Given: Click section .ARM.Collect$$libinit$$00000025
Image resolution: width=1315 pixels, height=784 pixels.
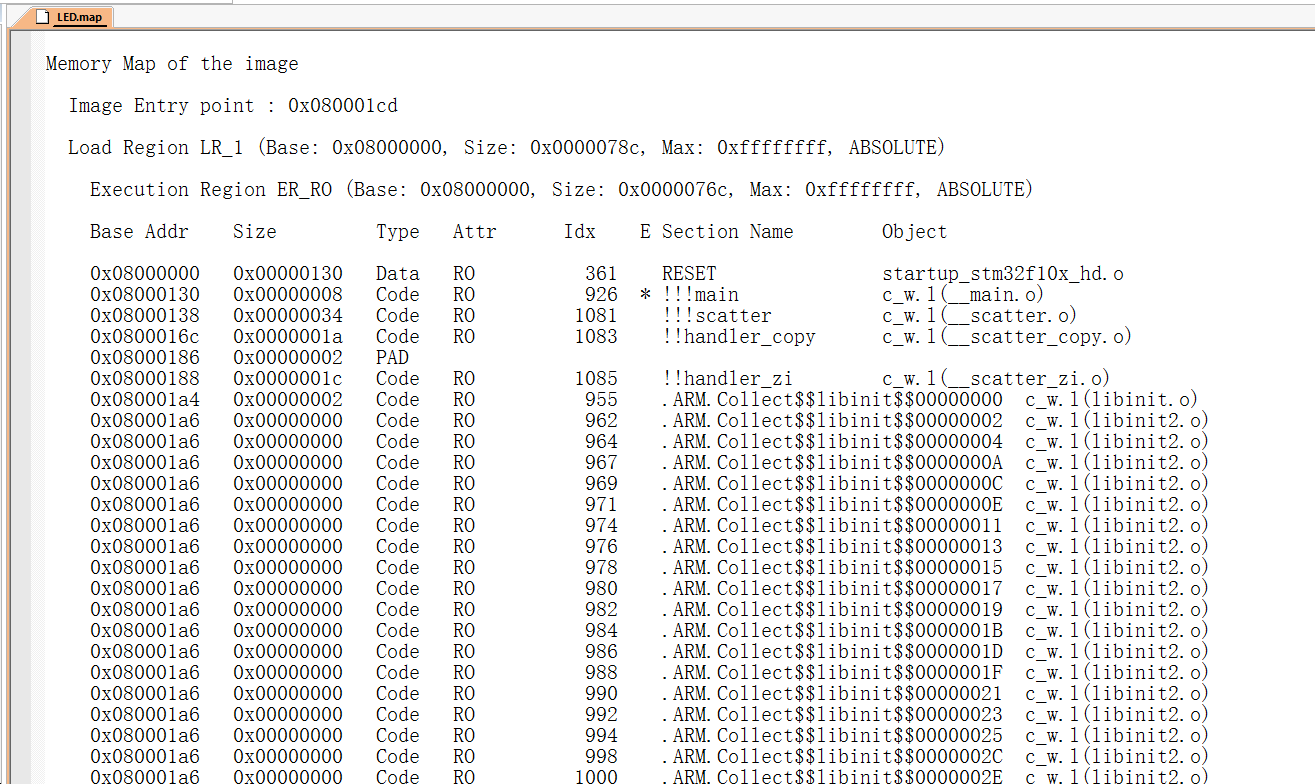Looking at the screenshot, I should (832, 736).
